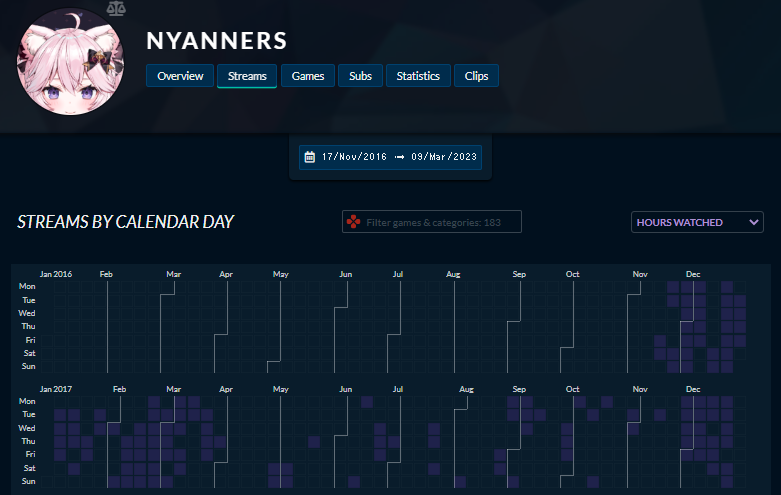Go to the Subs tab

(360, 76)
